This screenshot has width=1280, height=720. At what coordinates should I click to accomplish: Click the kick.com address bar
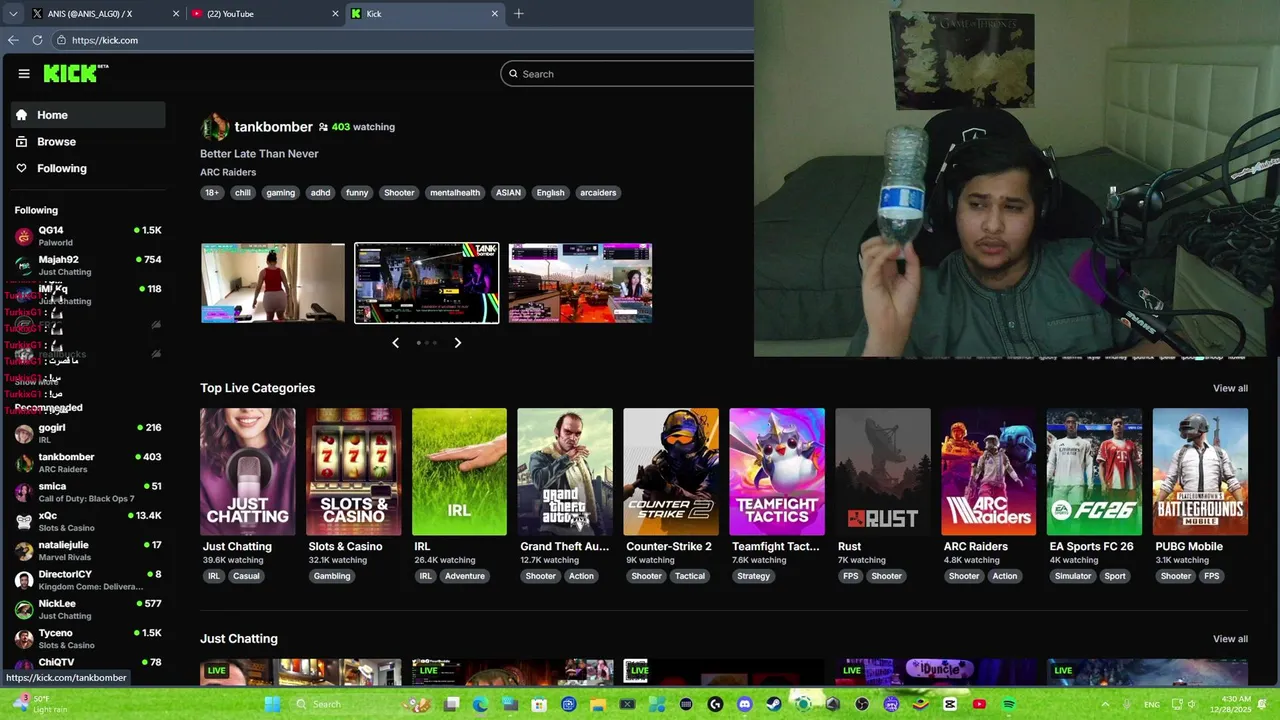[x=400, y=40]
